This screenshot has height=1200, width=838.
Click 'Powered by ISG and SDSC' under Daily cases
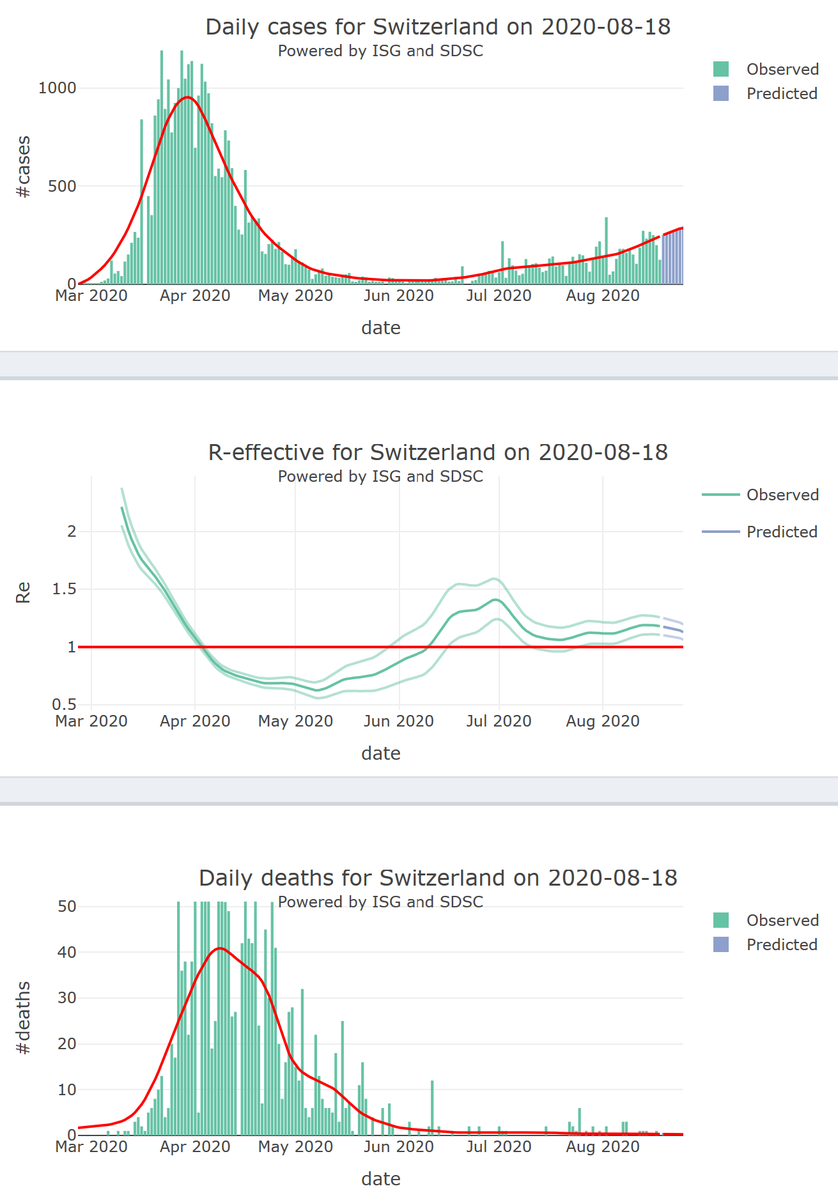[x=380, y=51]
